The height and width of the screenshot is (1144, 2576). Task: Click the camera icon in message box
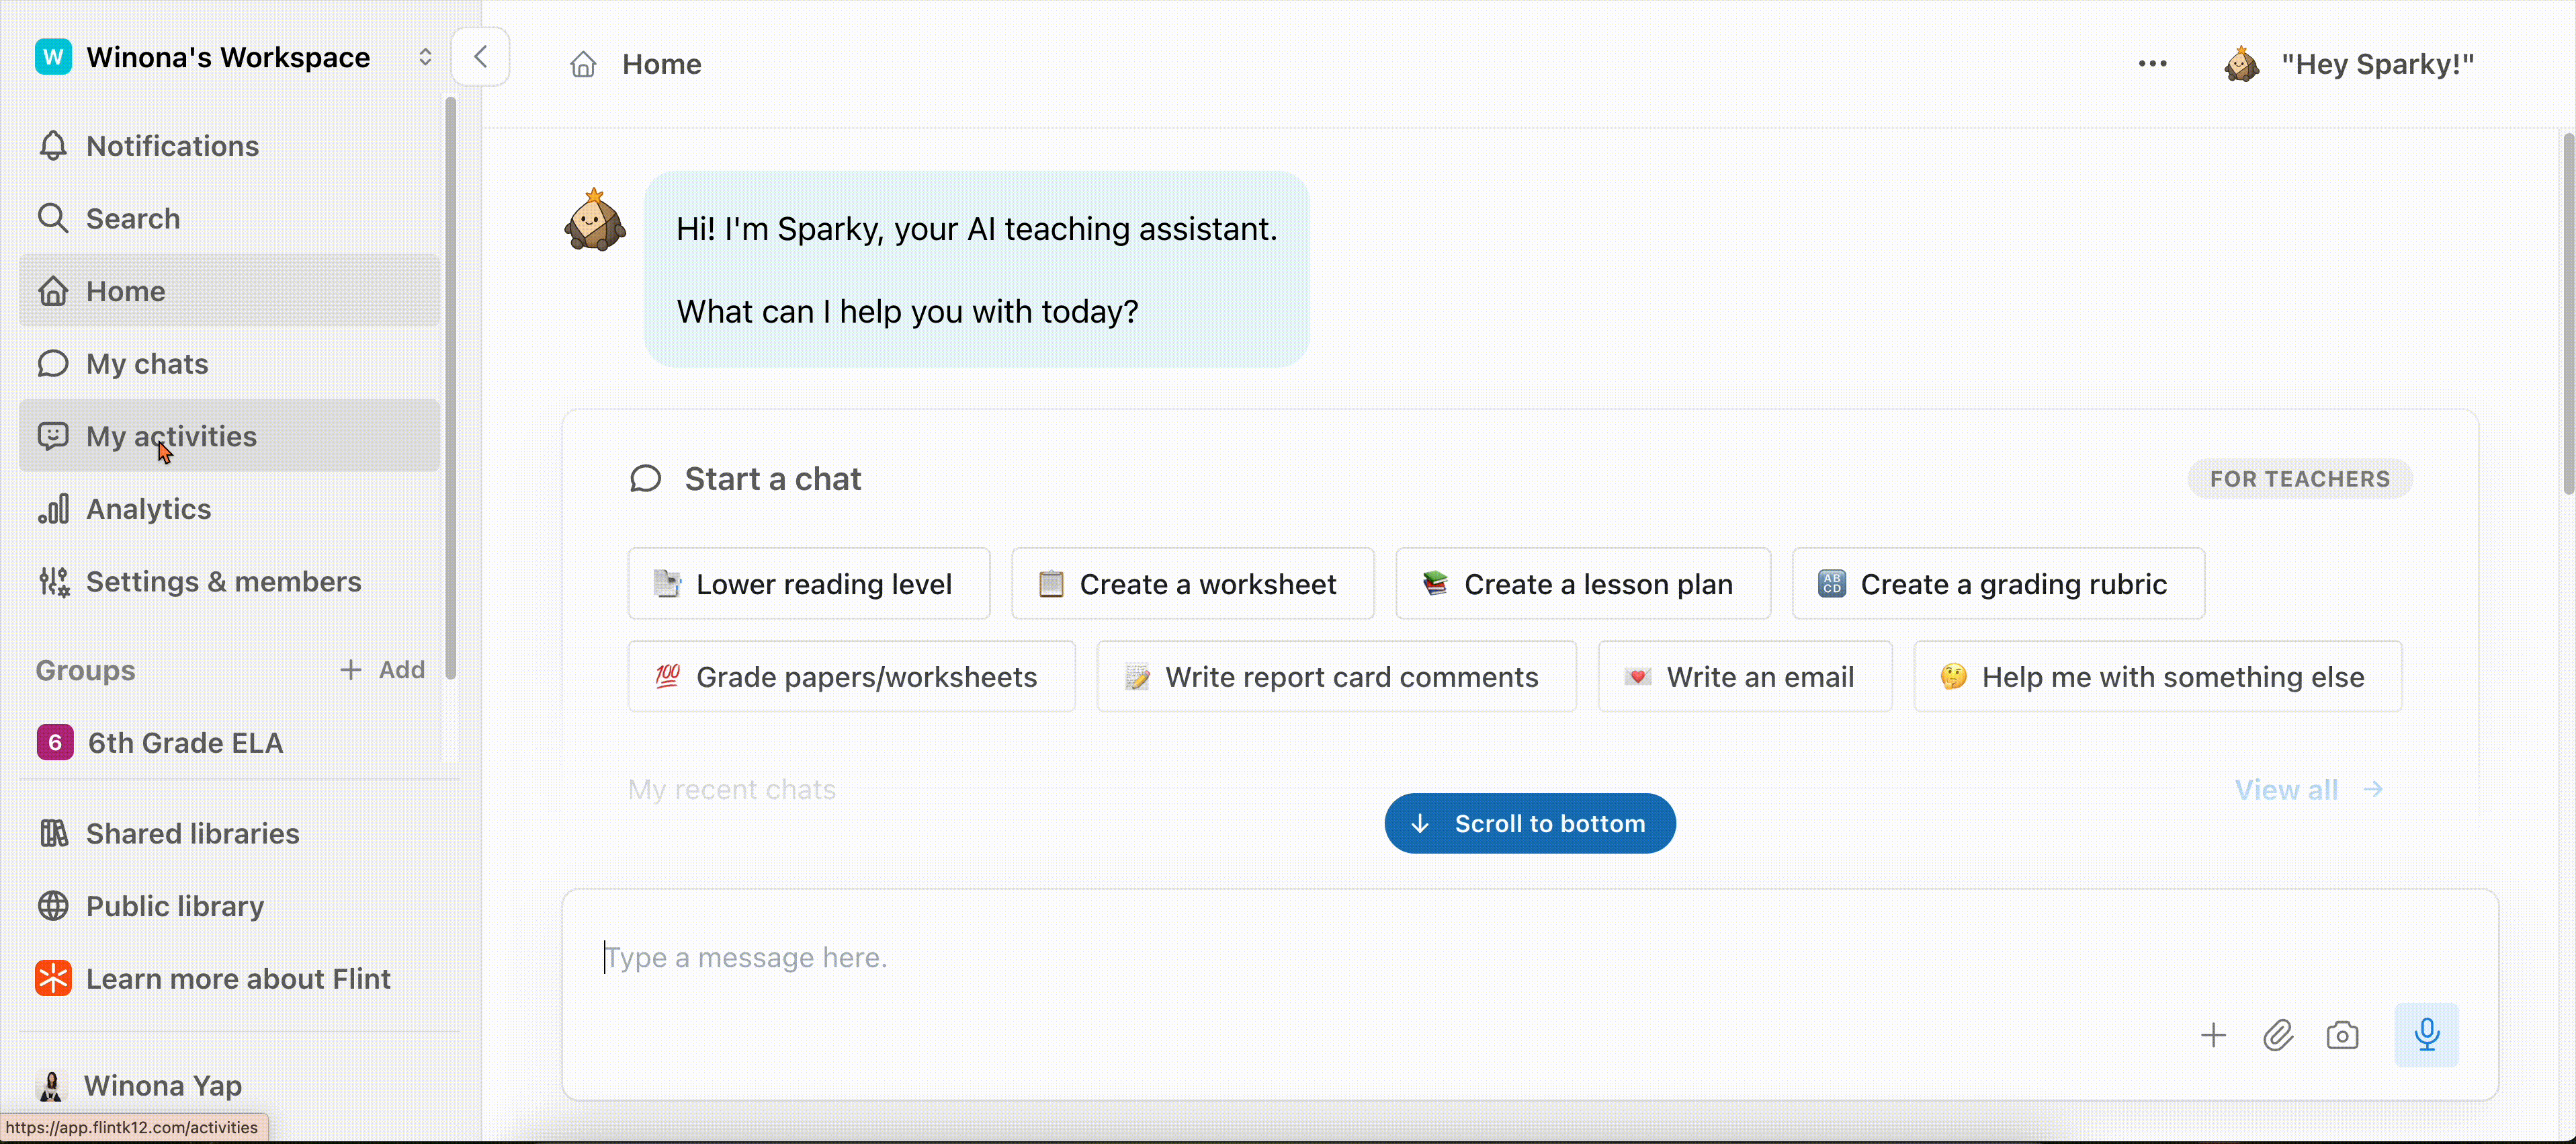click(x=2342, y=1035)
